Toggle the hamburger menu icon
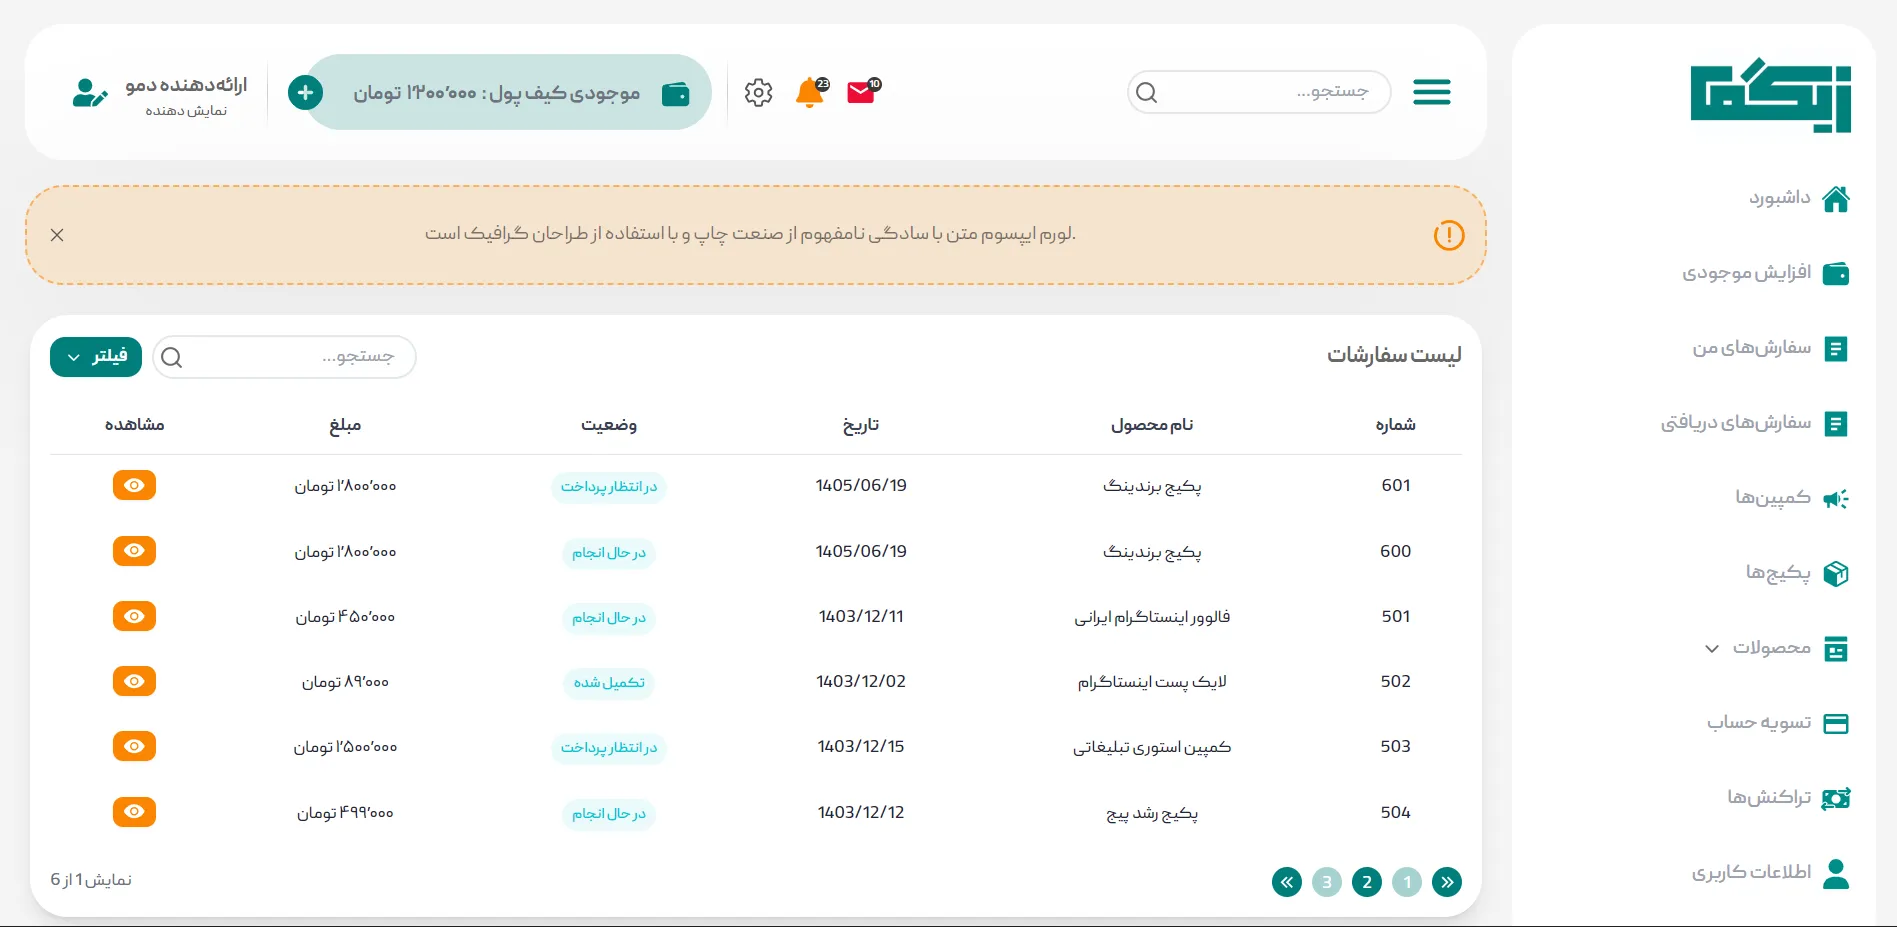 click(1431, 92)
